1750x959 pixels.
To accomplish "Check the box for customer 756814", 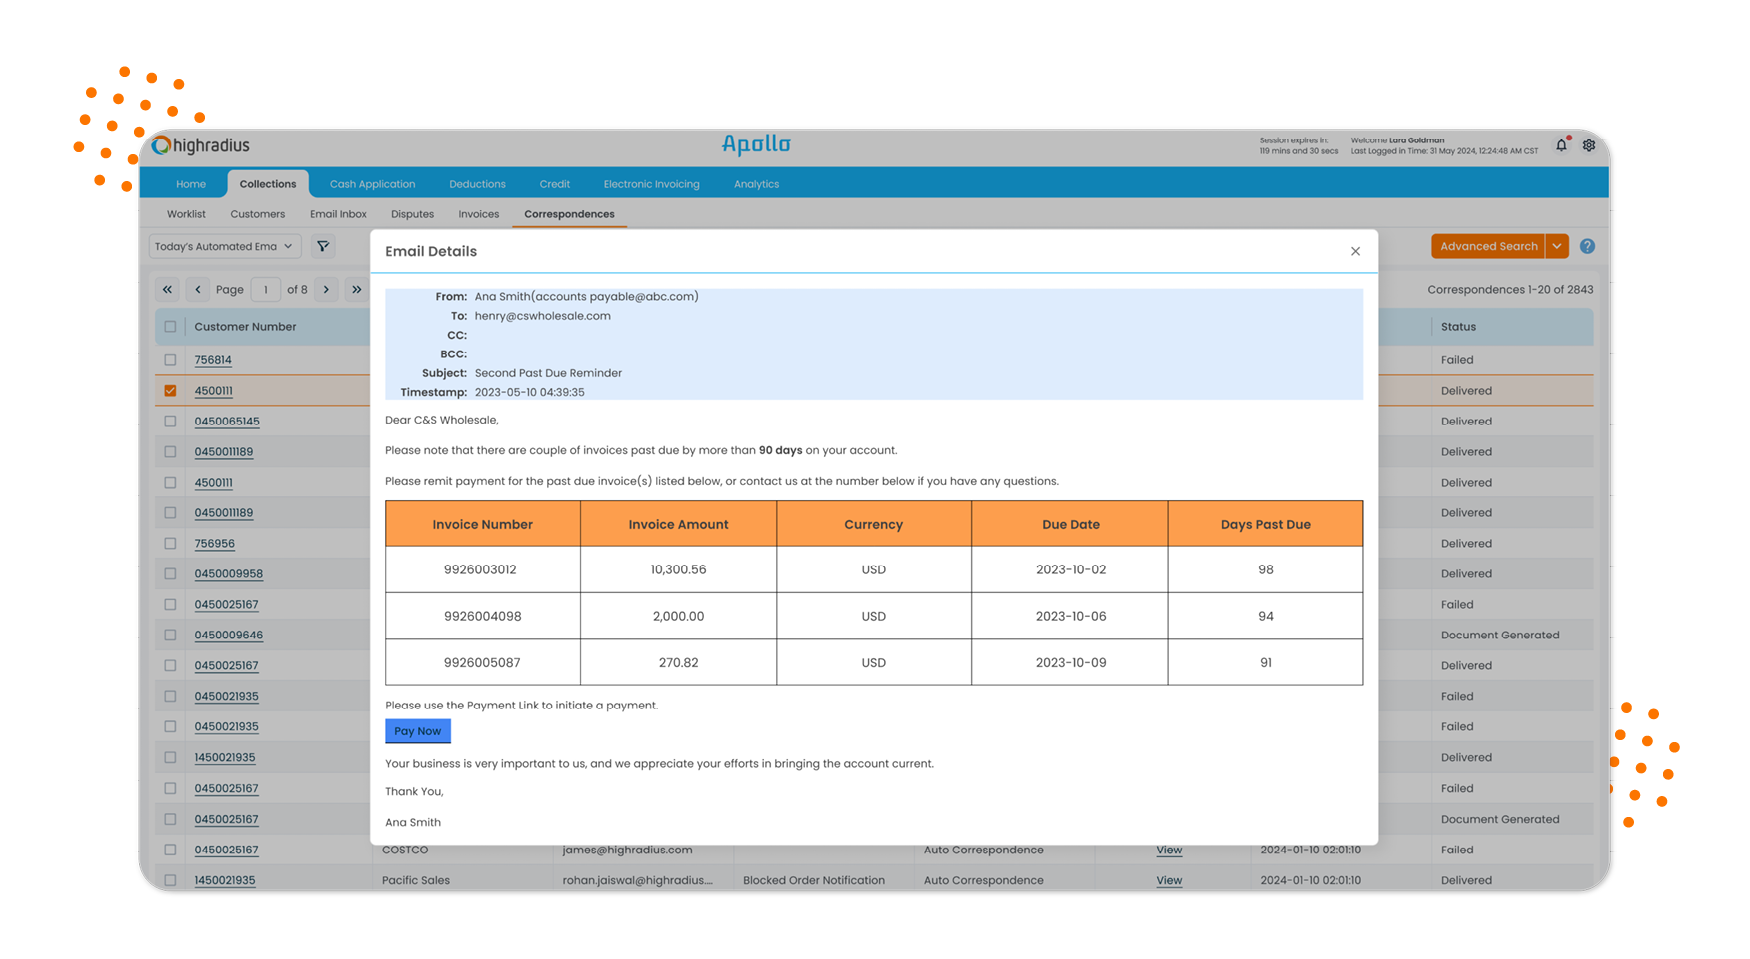I will pyautogui.click(x=170, y=360).
